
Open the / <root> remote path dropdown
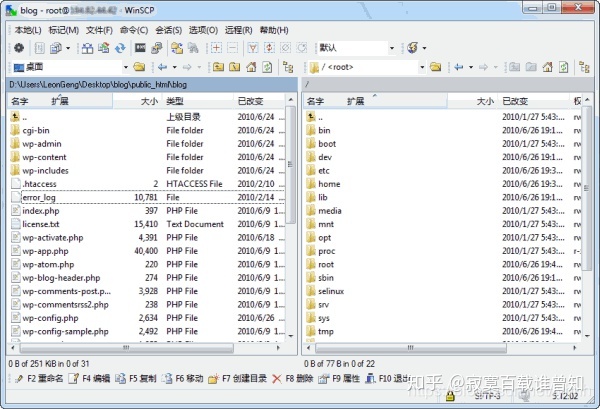(x=422, y=67)
